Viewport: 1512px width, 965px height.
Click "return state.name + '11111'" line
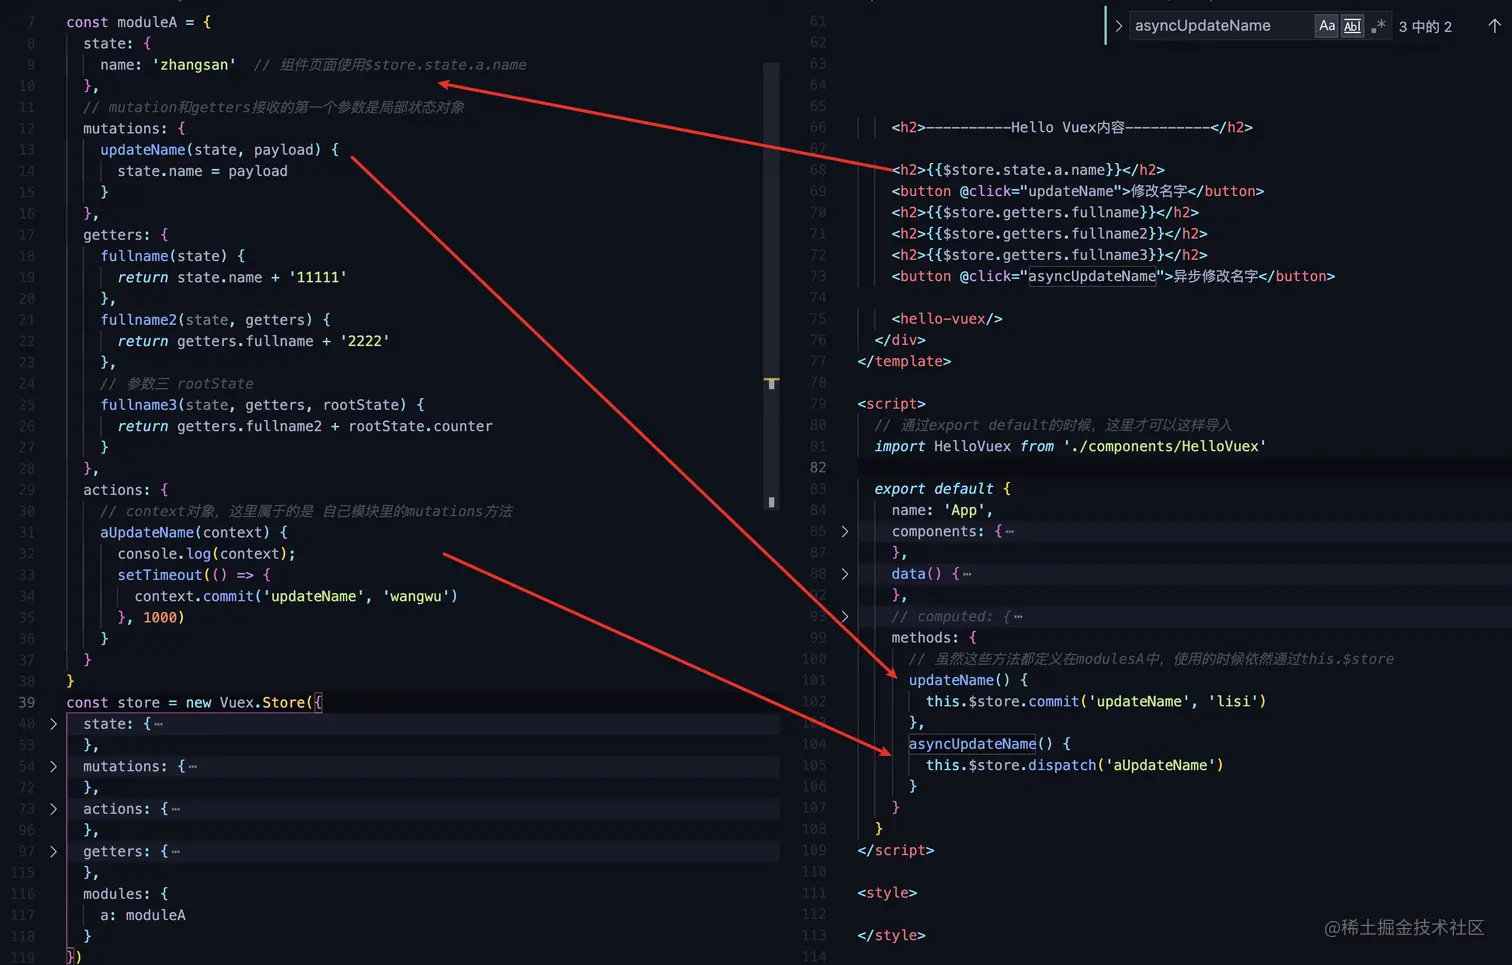[232, 278]
